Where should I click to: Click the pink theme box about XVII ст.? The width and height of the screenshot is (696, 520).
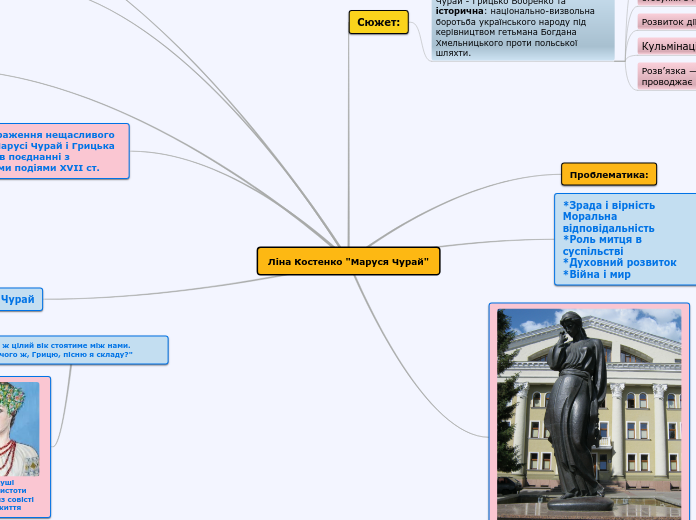click(64, 151)
